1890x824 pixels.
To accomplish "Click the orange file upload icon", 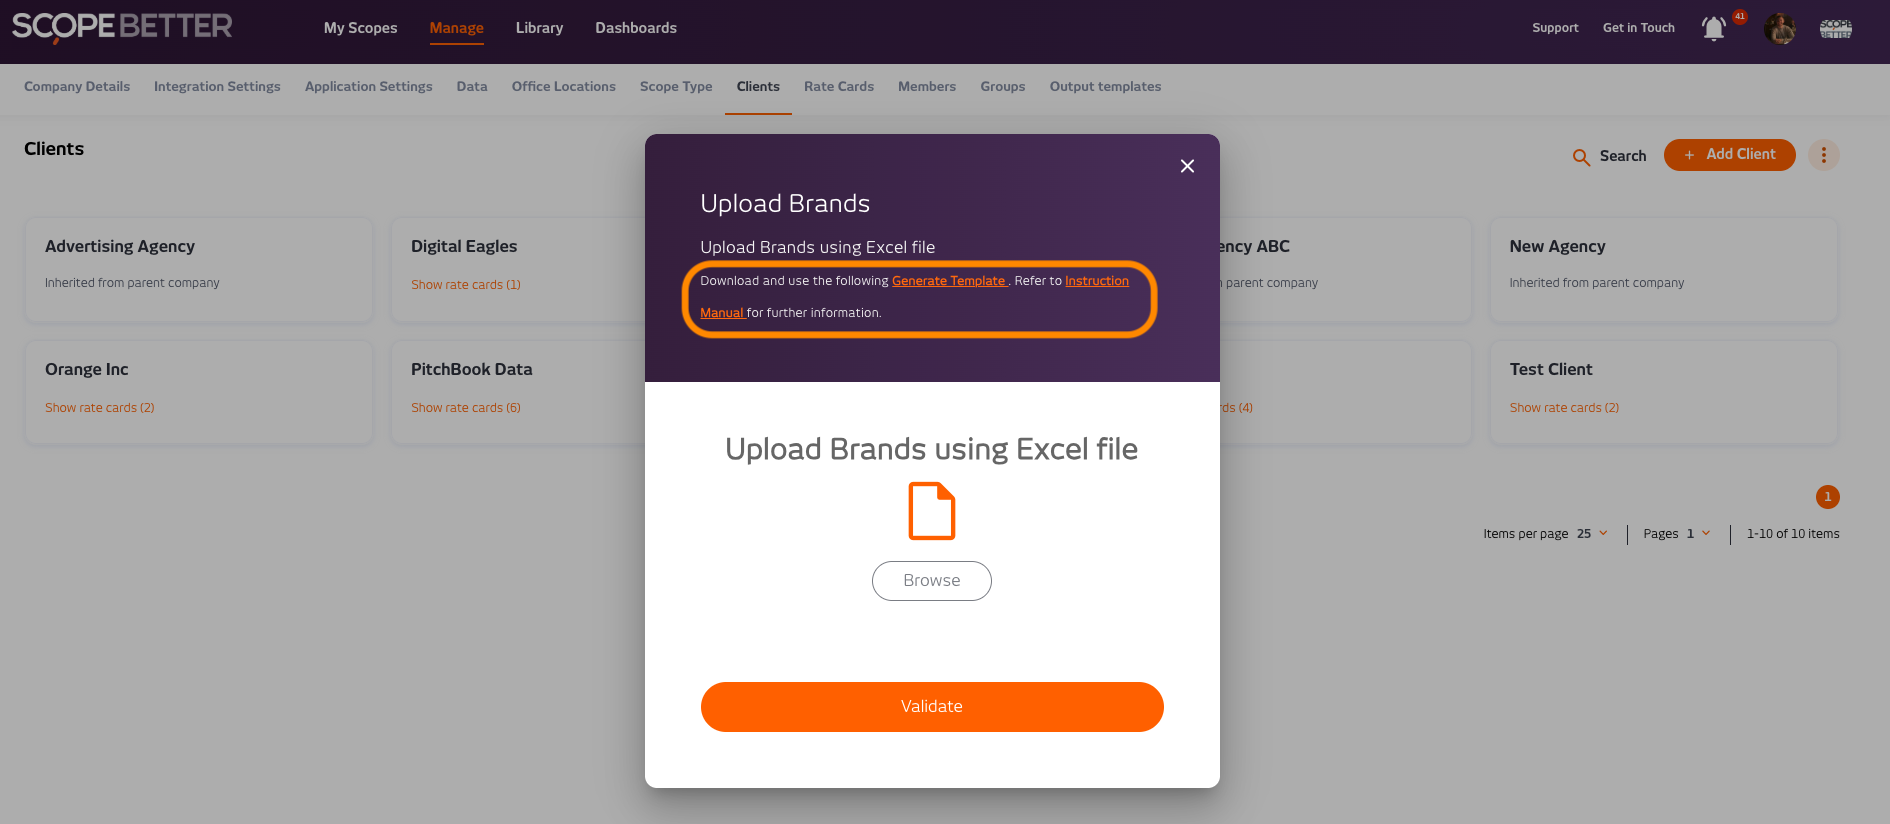I will 931,511.
